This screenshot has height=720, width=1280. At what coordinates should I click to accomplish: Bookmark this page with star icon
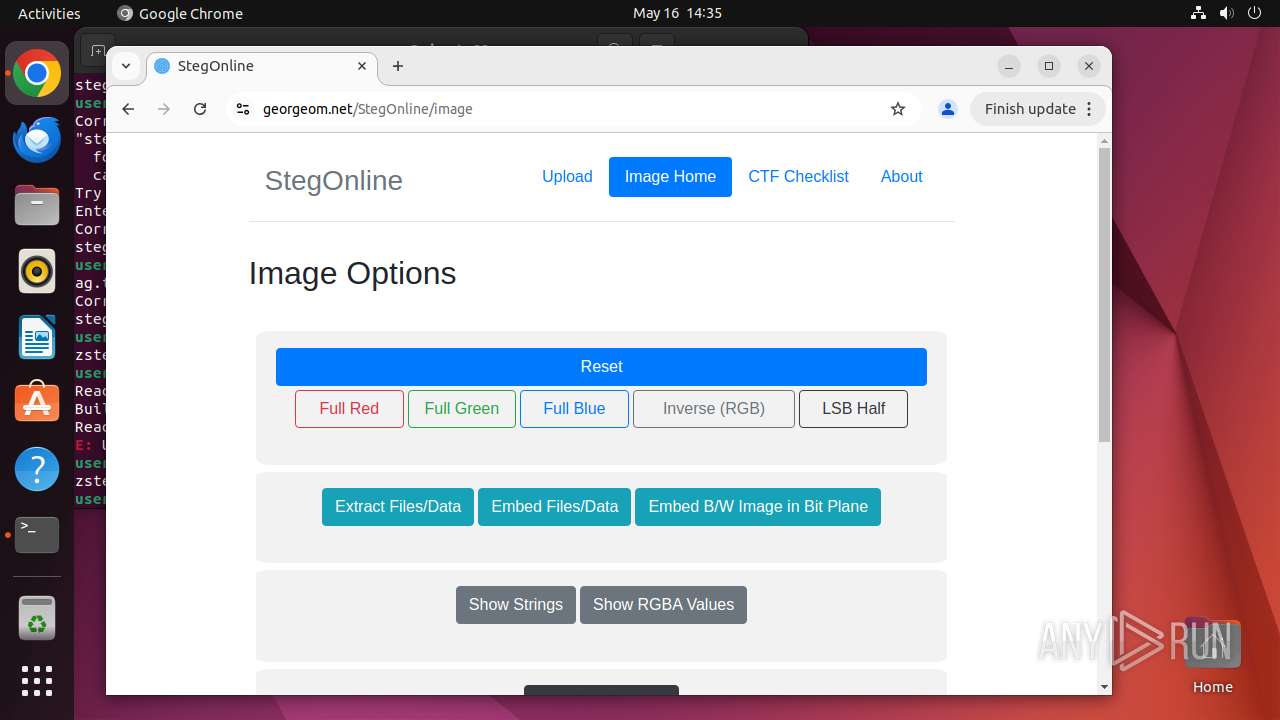(x=898, y=109)
